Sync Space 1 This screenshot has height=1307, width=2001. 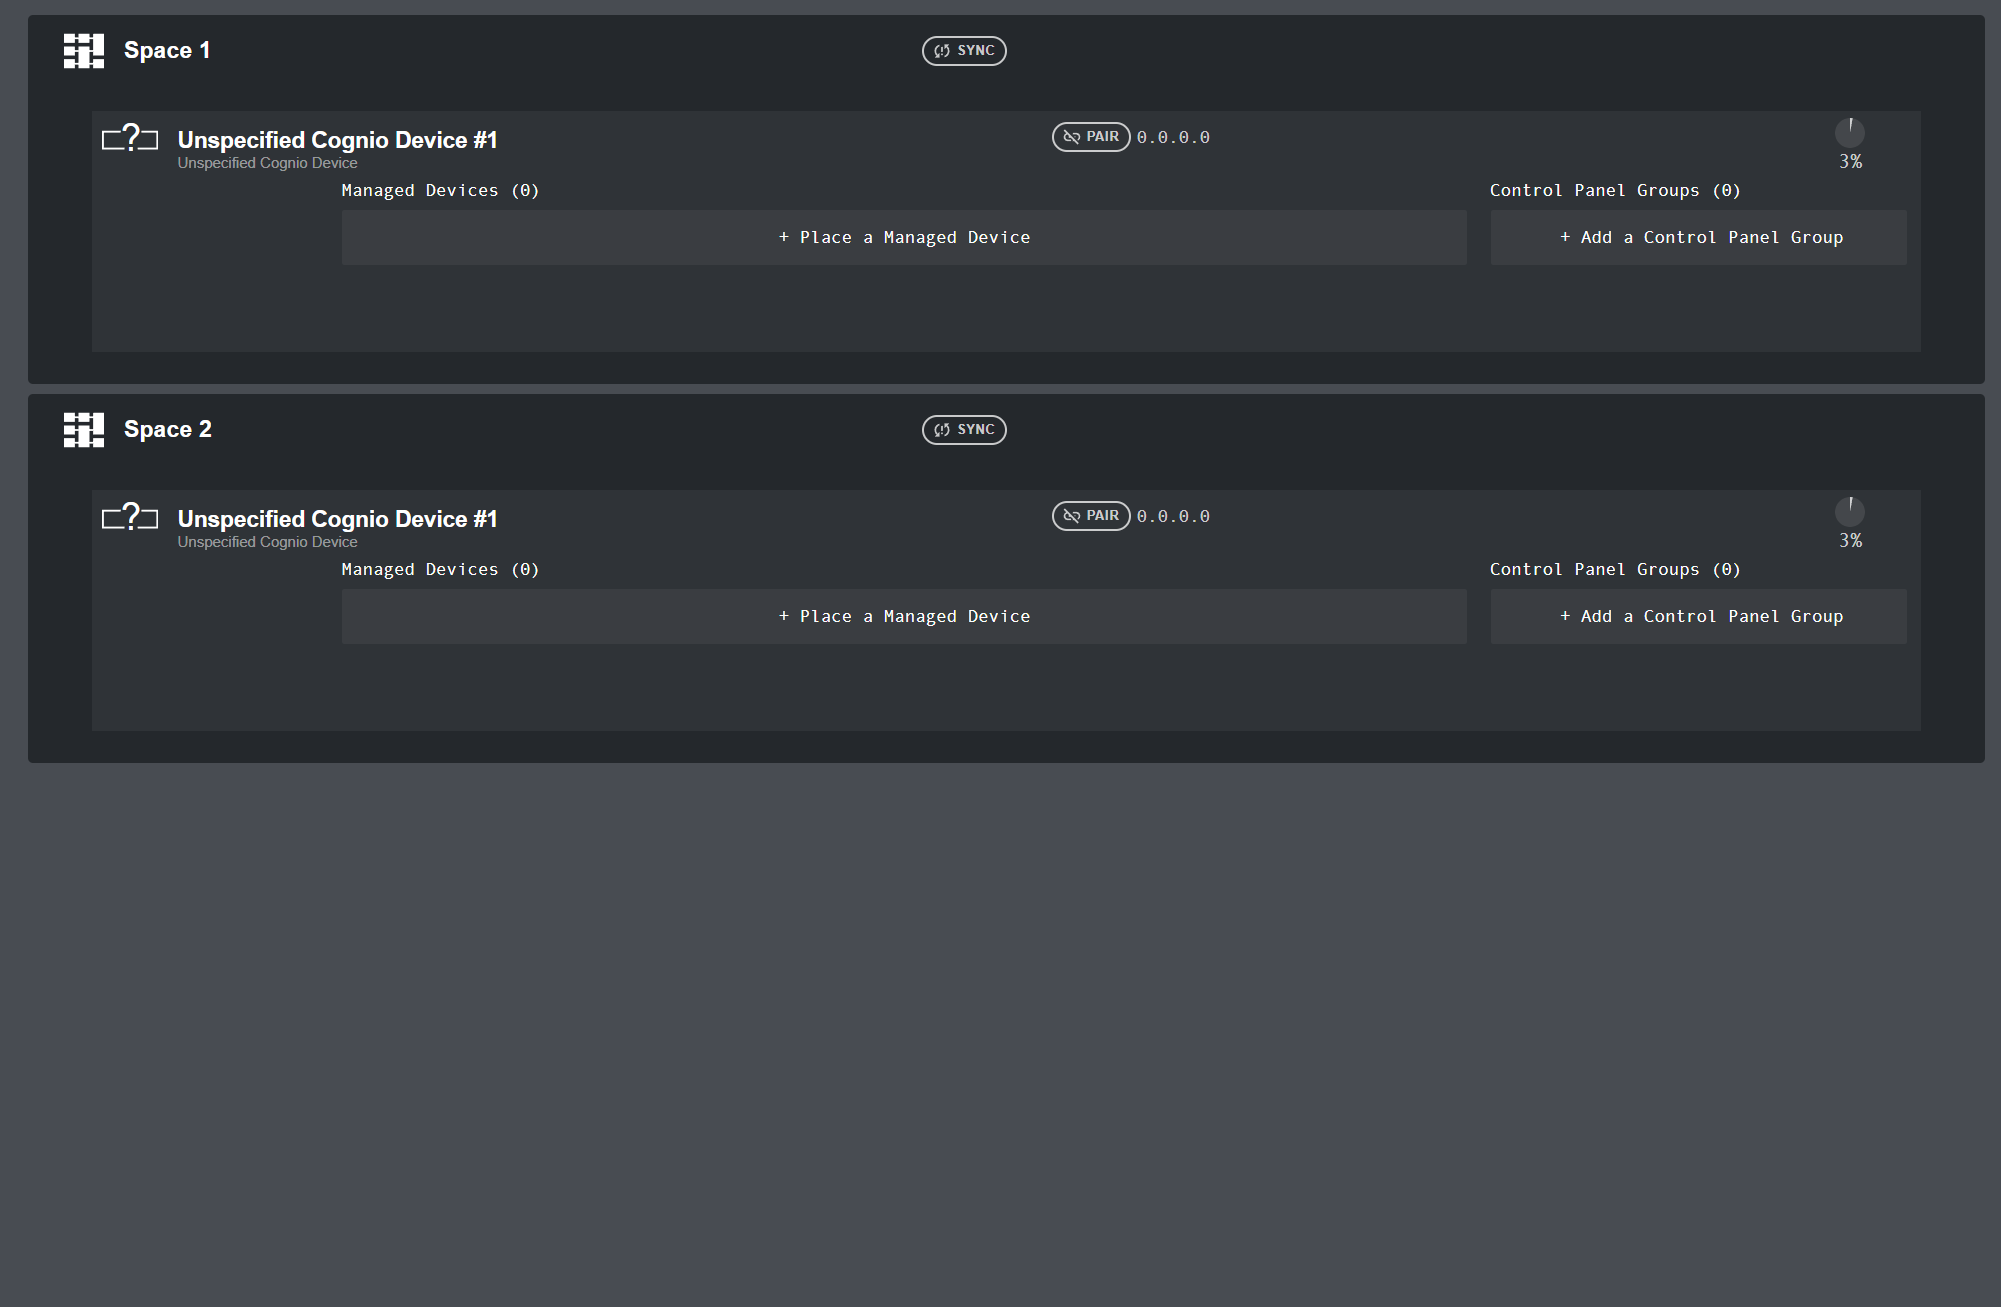964,51
